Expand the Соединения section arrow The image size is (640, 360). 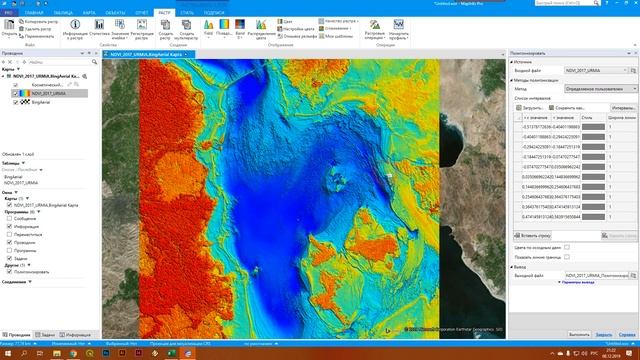pyautogui.click(x=30, y=282)
